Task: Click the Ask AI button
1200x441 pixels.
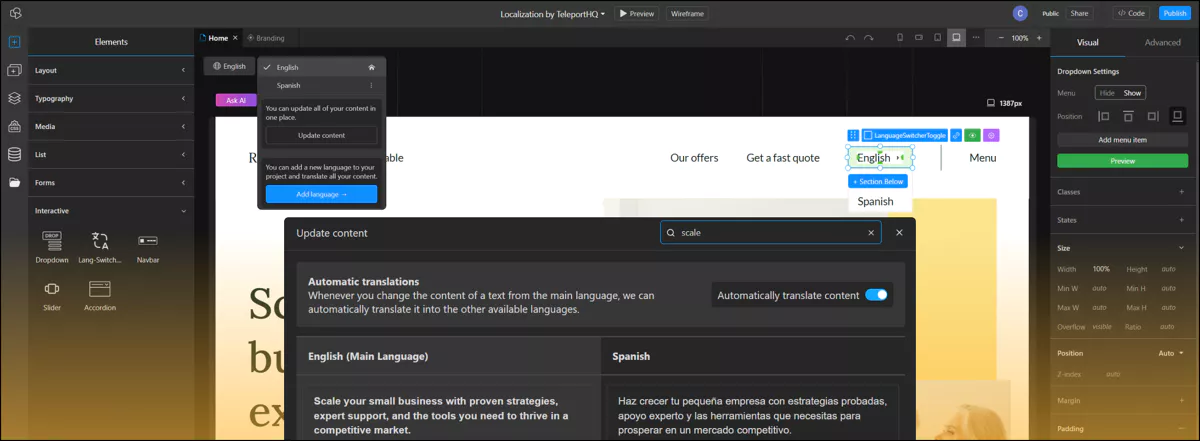Action: [x=236, y=100]
